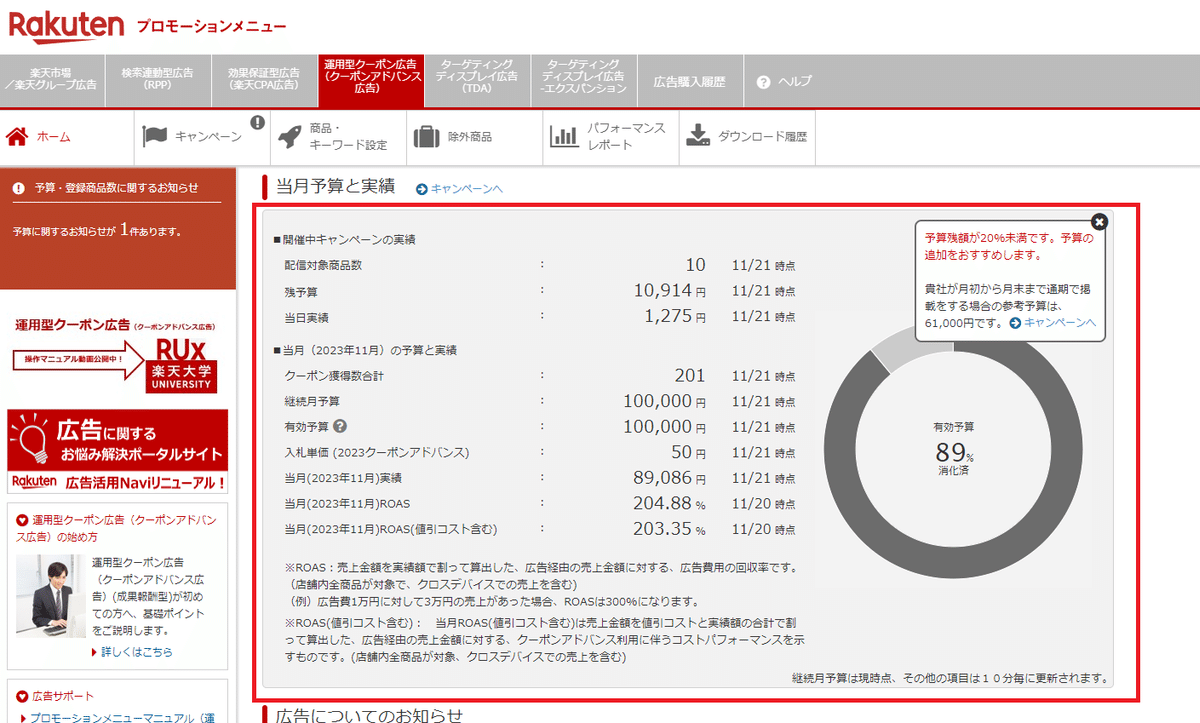Click the RUx 楽天大学 University logo
This screenshot has height=723, width=1200.
pyautogui.click(x=180, y=365)
